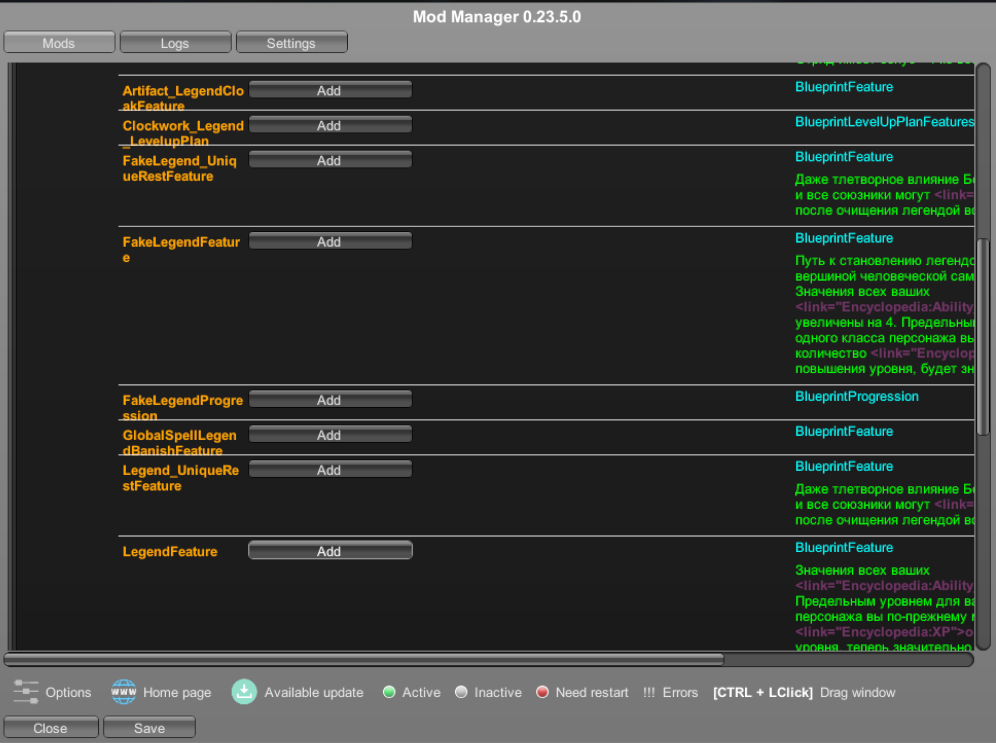The width and height of the screenshot is (996, 743).
Task: Click the Drag window hint text
Action: [858, 692]
